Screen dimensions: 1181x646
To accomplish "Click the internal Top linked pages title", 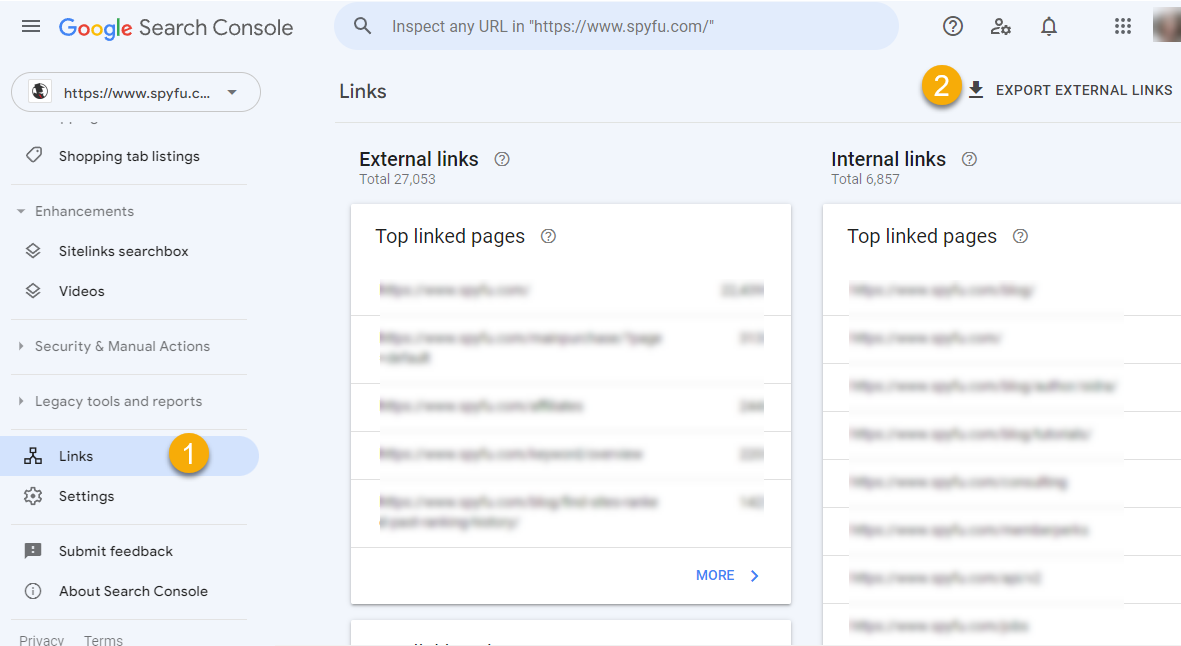I will [x=922, y=236].
